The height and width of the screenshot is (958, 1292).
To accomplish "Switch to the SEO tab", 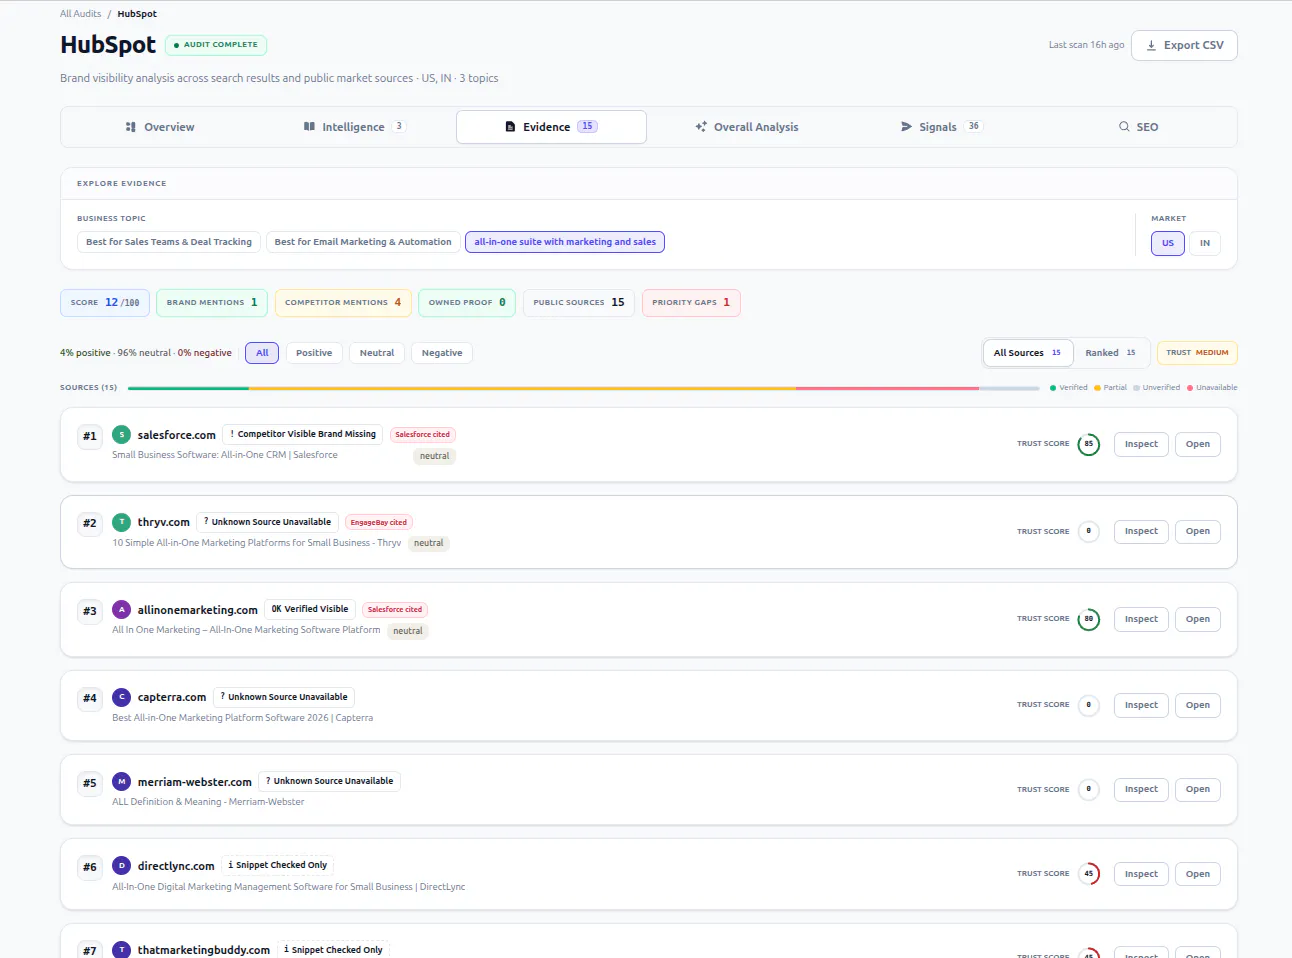I will point(1138,127).
